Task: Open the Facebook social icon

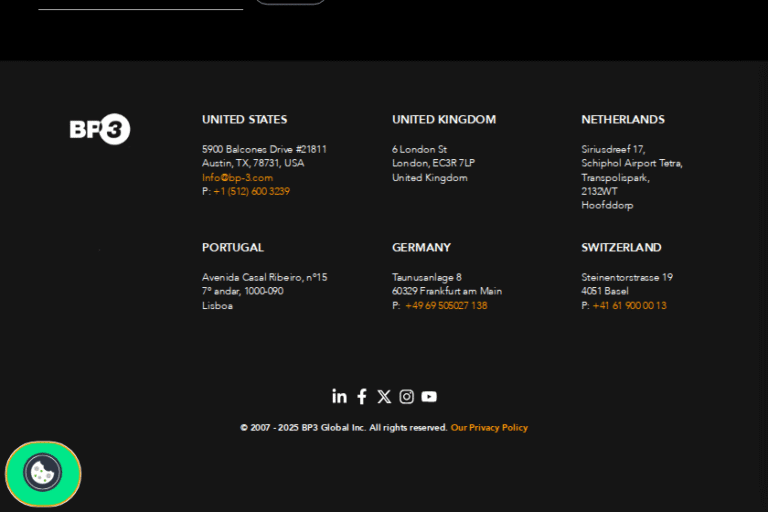Action: (x=362, y=396)
